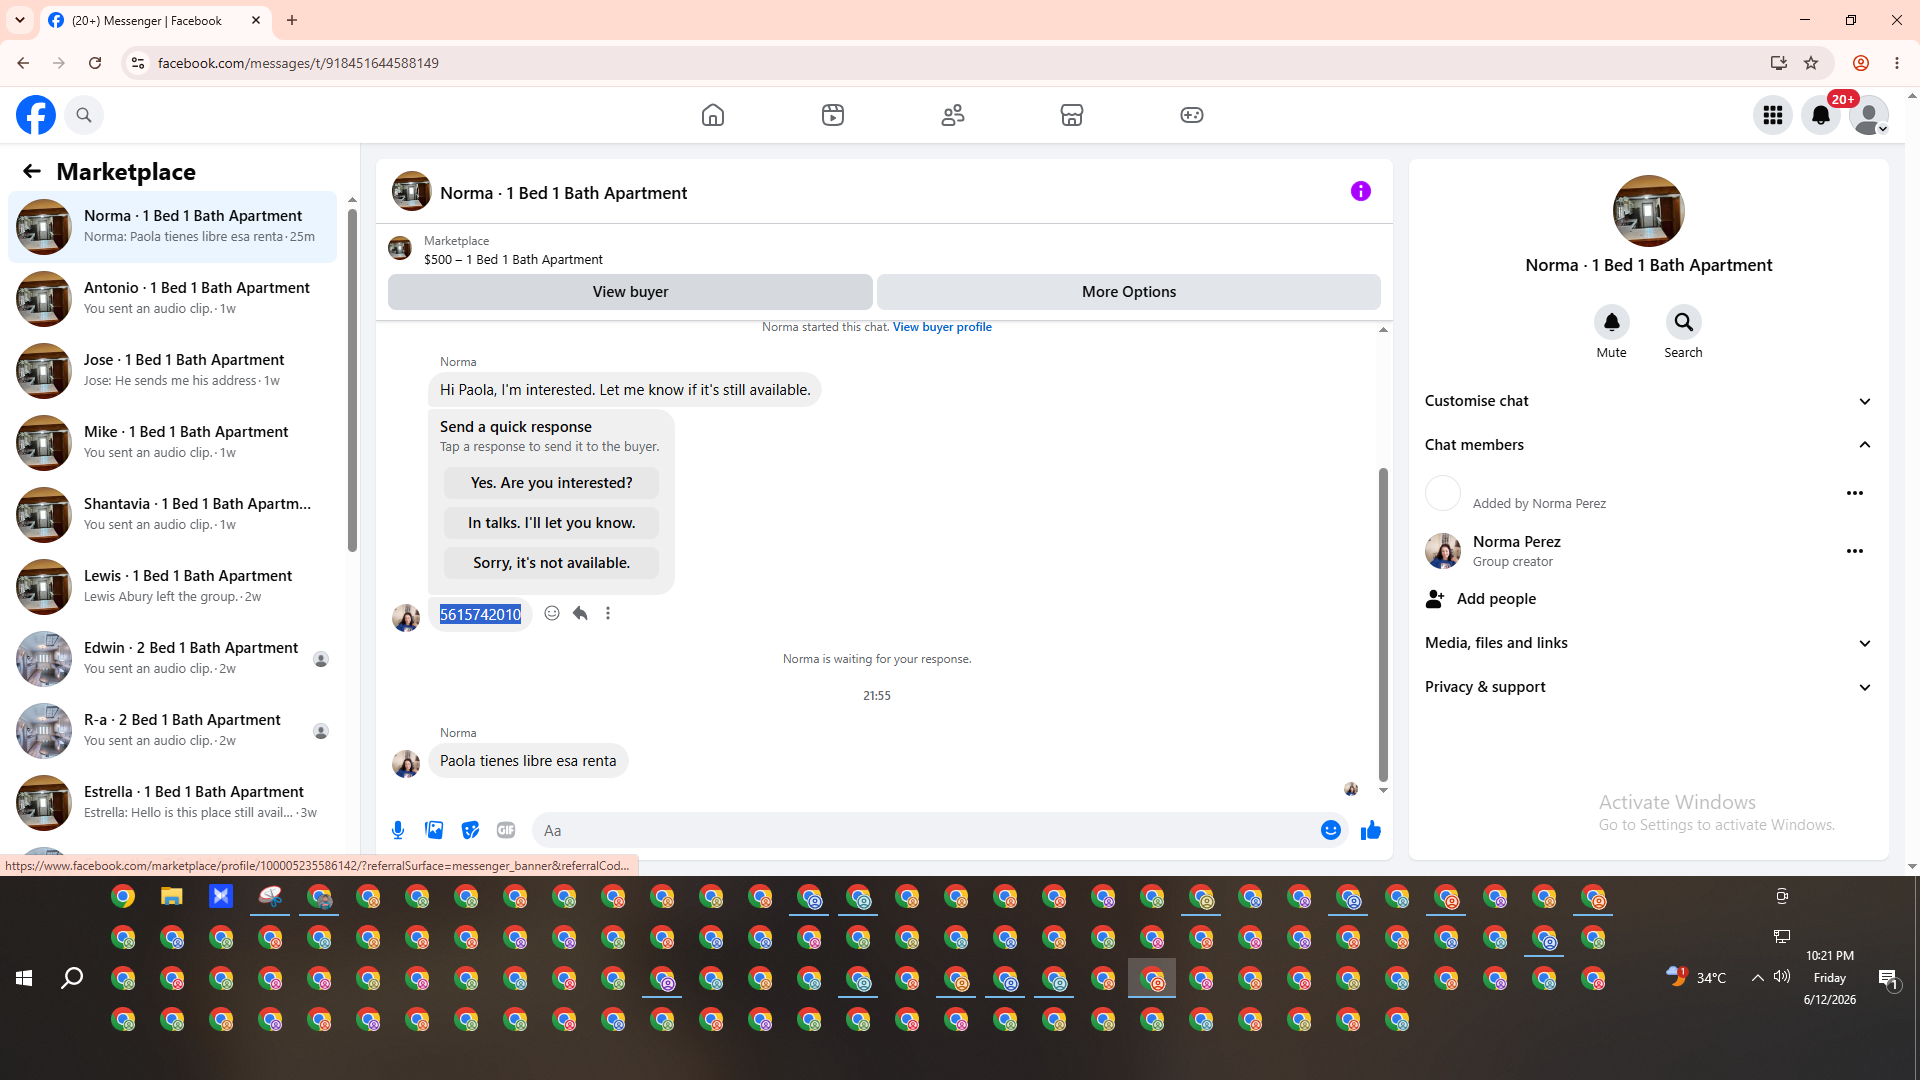The height and width of the screenshot is (1080, 1920).
Task: Click the message input field
Action: [925, 830]
